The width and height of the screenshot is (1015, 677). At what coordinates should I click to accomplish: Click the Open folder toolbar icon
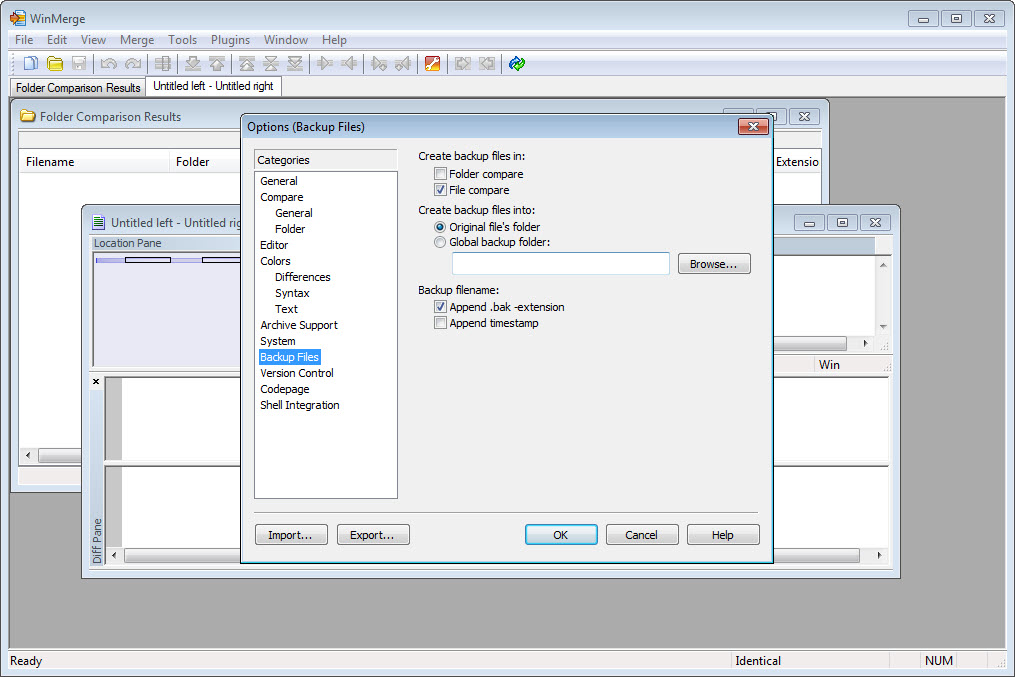55,63
